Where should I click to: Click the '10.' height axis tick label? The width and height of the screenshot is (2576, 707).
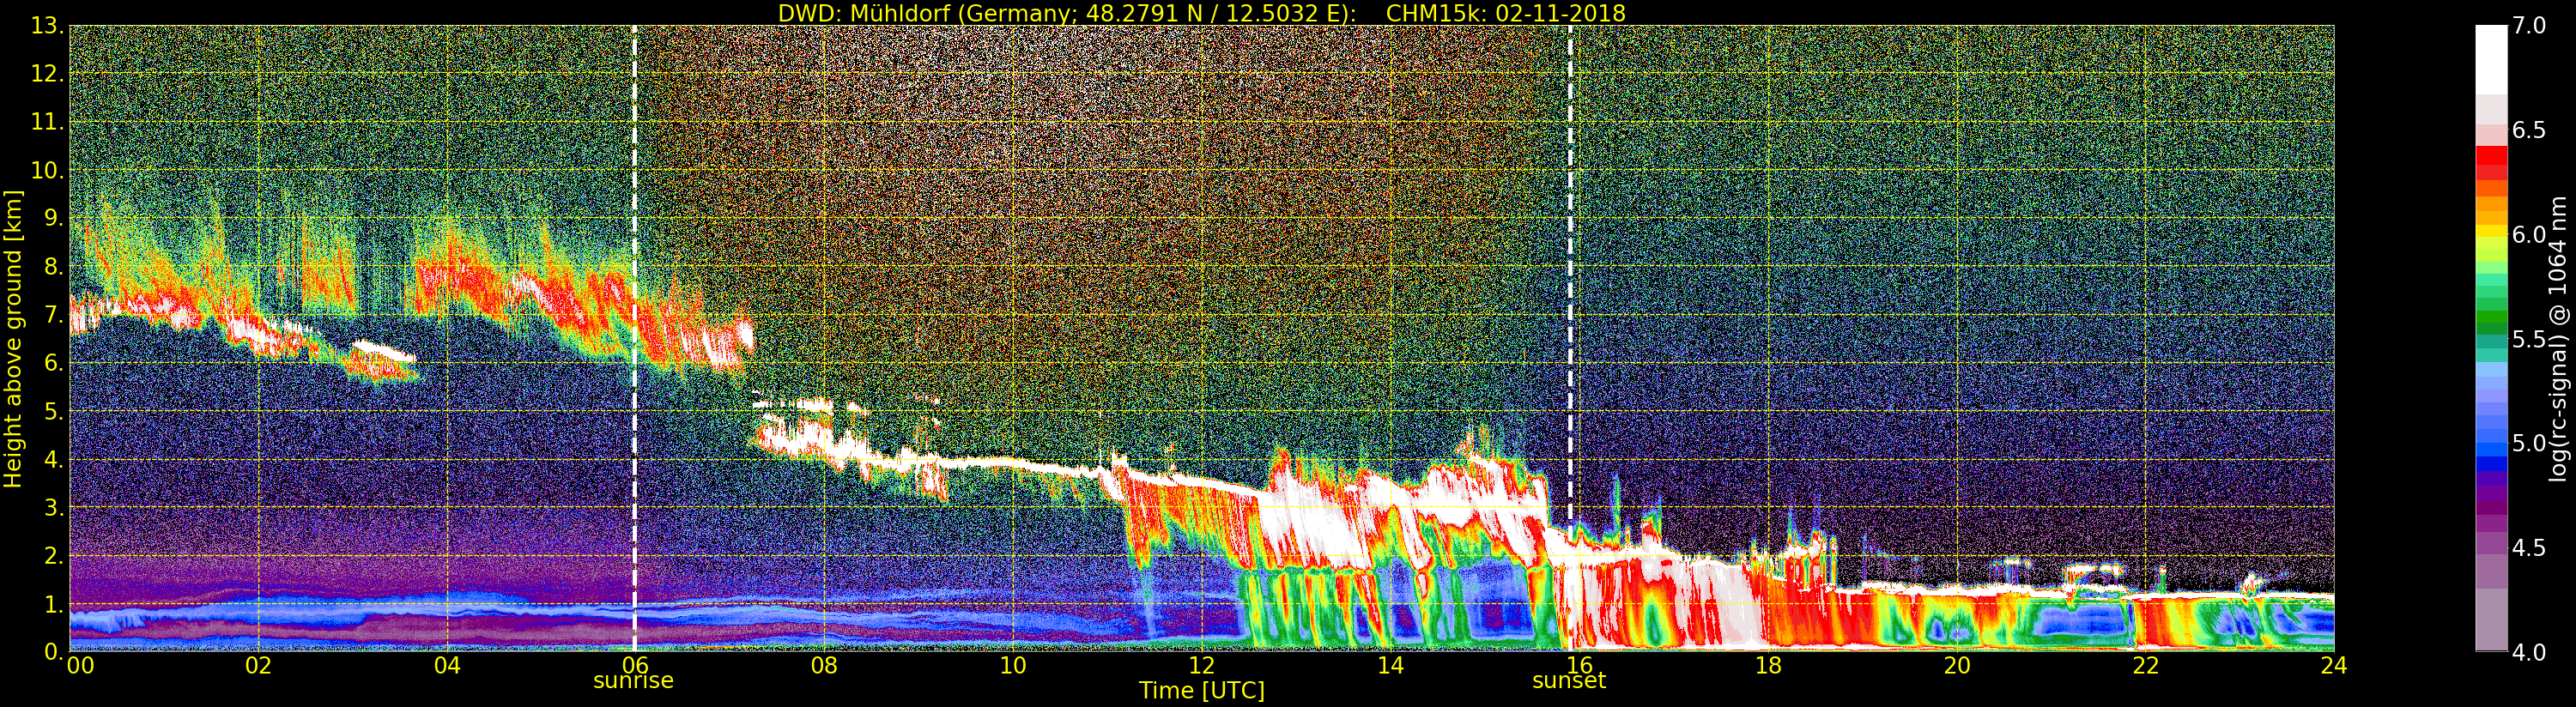(48, 171)
